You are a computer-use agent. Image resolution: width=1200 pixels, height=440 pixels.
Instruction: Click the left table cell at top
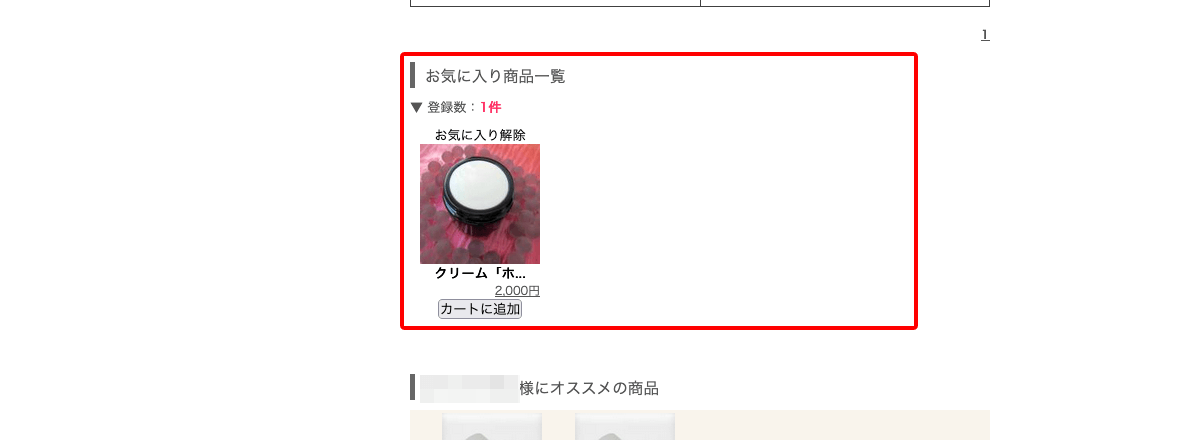(x=555, y=3)
